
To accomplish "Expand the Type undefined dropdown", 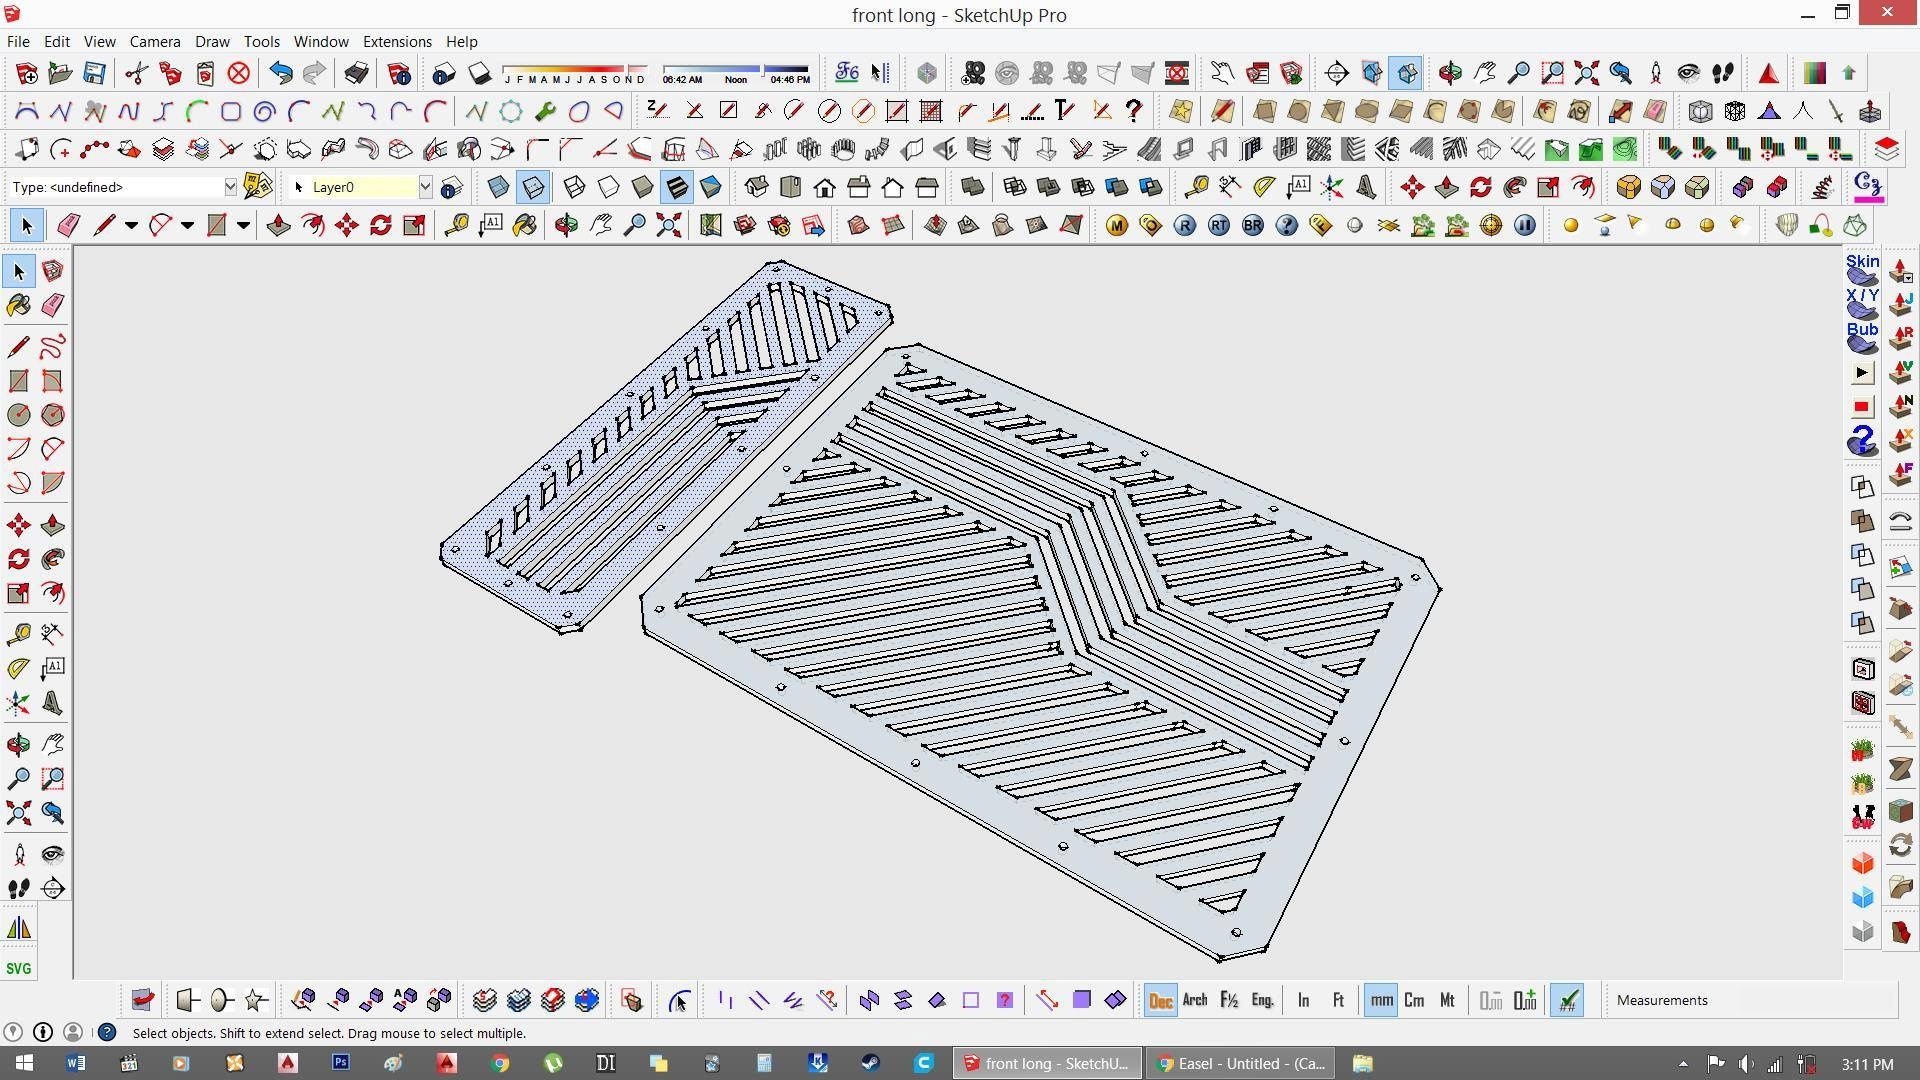I will pyautogui.click(x=230, y=187).
